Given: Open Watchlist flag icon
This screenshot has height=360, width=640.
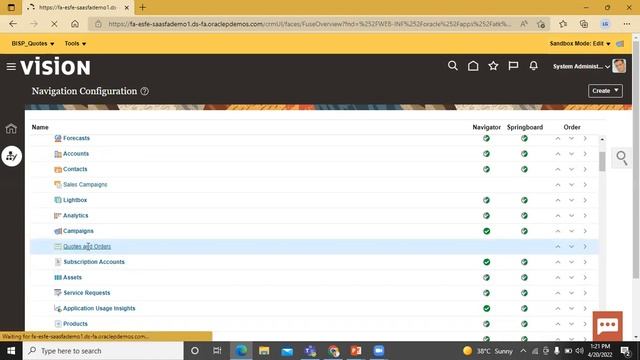Looking at the screenshot, I should coord(513,66).
